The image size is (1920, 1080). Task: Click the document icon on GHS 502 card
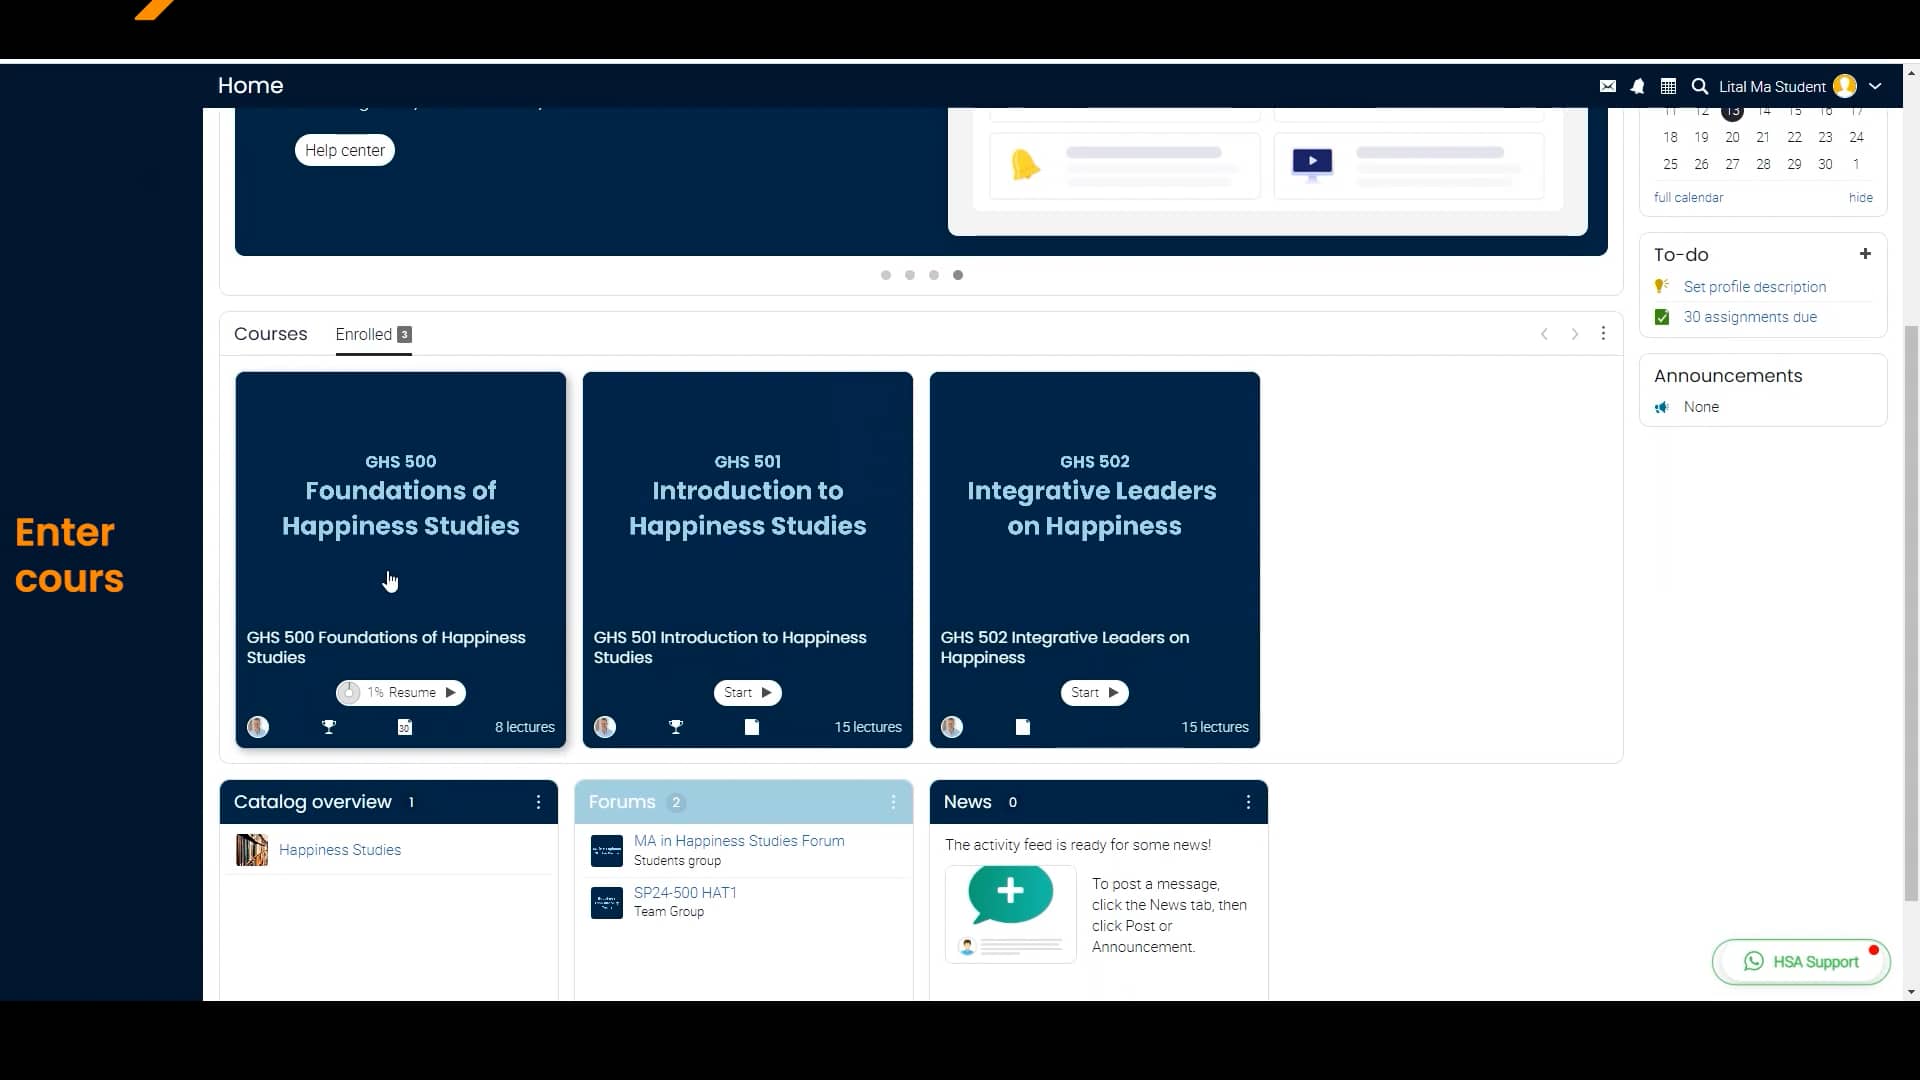[x=1022, y=727]
